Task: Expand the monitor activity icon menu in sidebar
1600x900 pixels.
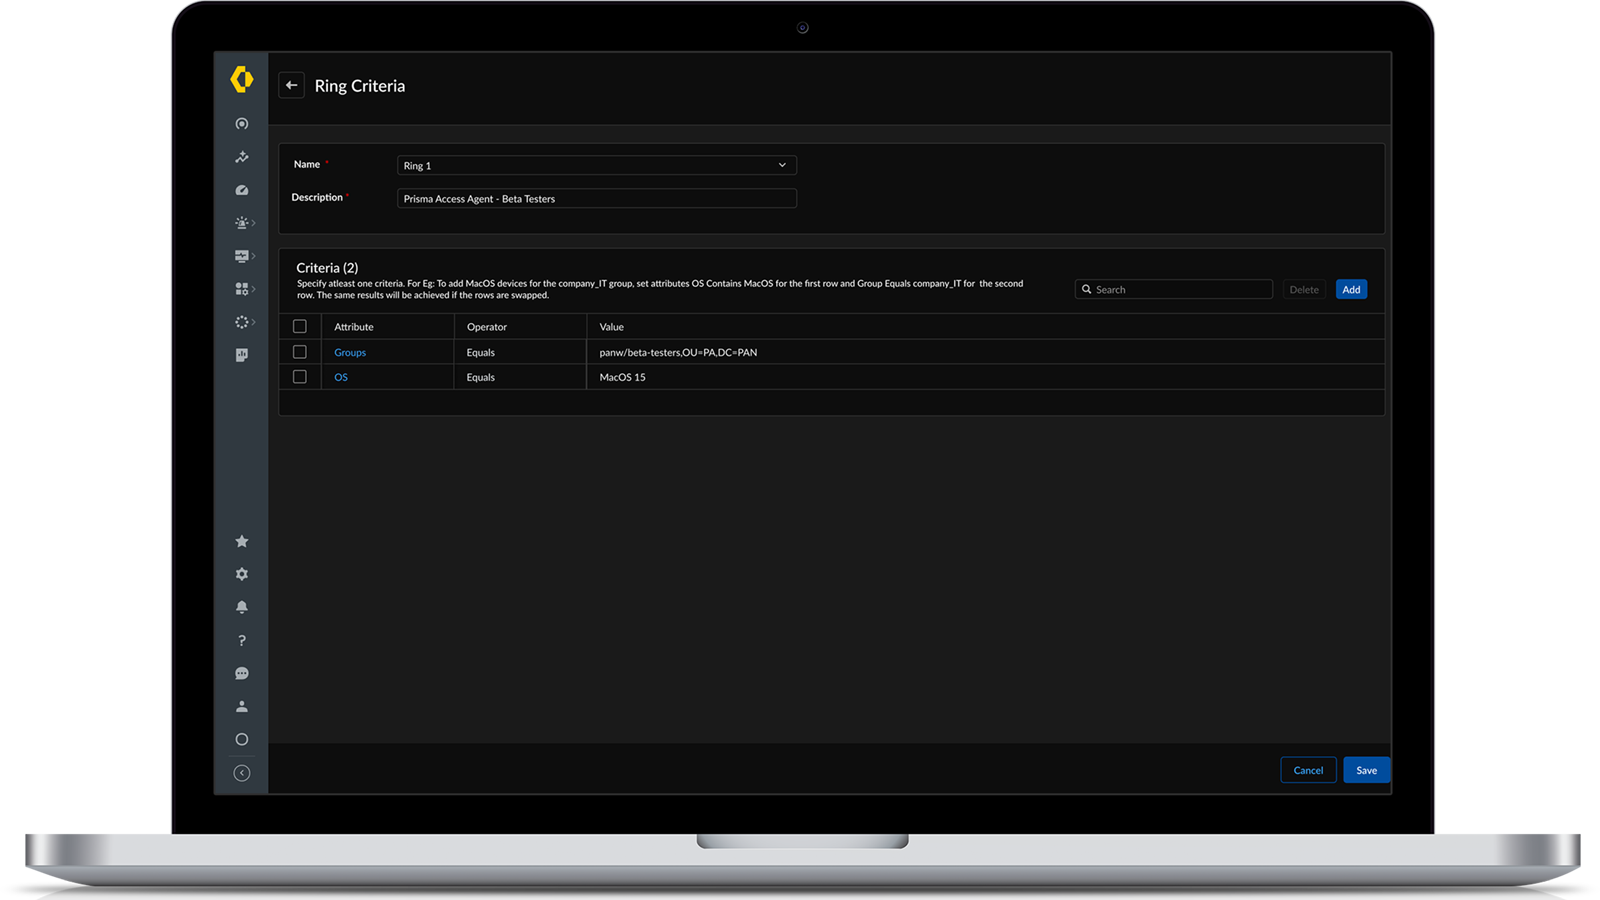Action: coord(243,256)
